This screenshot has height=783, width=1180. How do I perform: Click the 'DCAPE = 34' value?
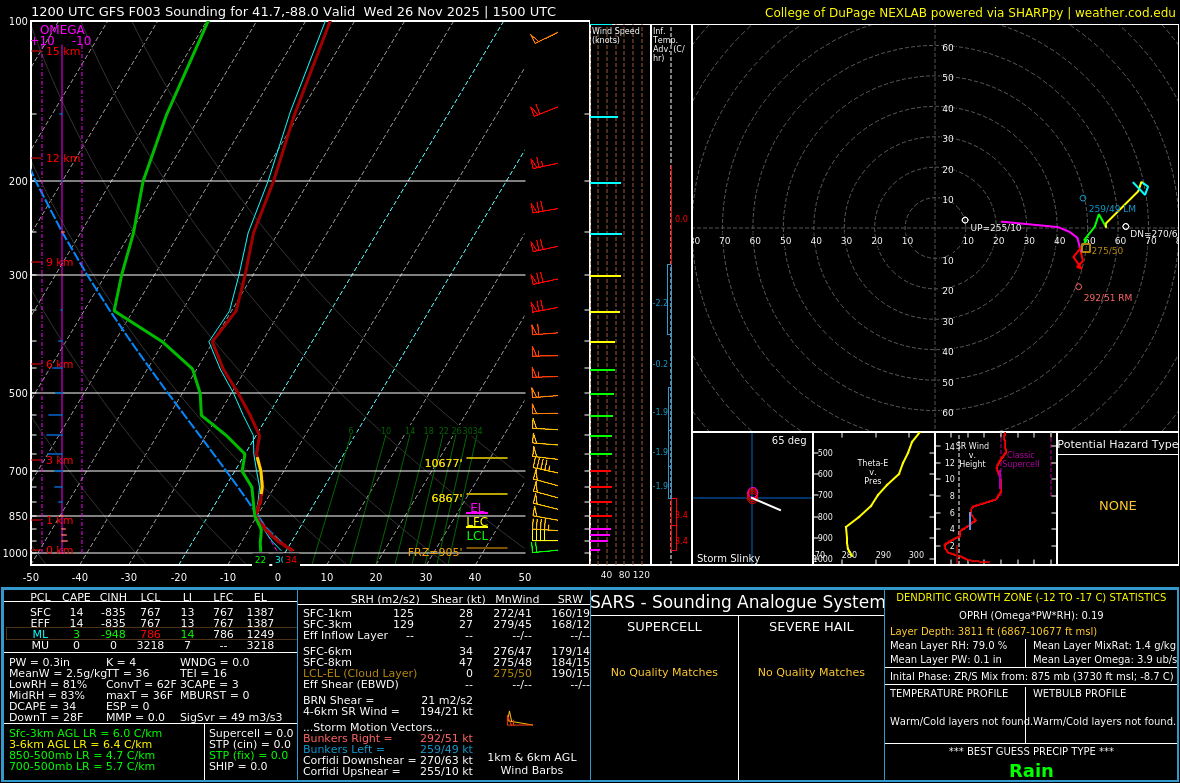pos(42,706)
